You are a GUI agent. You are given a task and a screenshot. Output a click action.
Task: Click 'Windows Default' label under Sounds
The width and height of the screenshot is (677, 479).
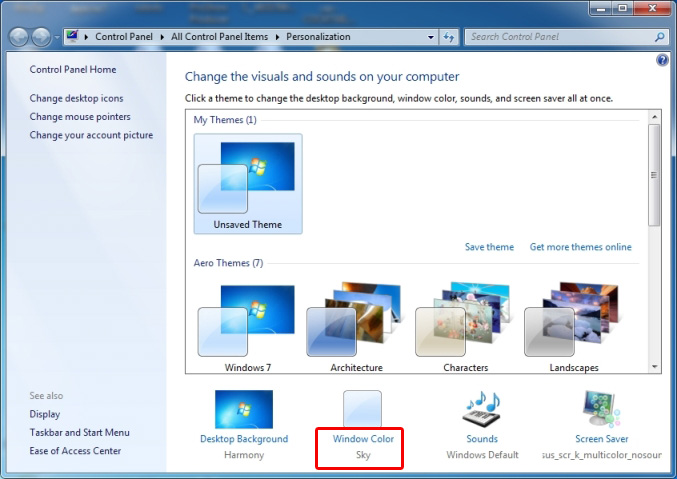pyautogui.click(x=482, y=455)
